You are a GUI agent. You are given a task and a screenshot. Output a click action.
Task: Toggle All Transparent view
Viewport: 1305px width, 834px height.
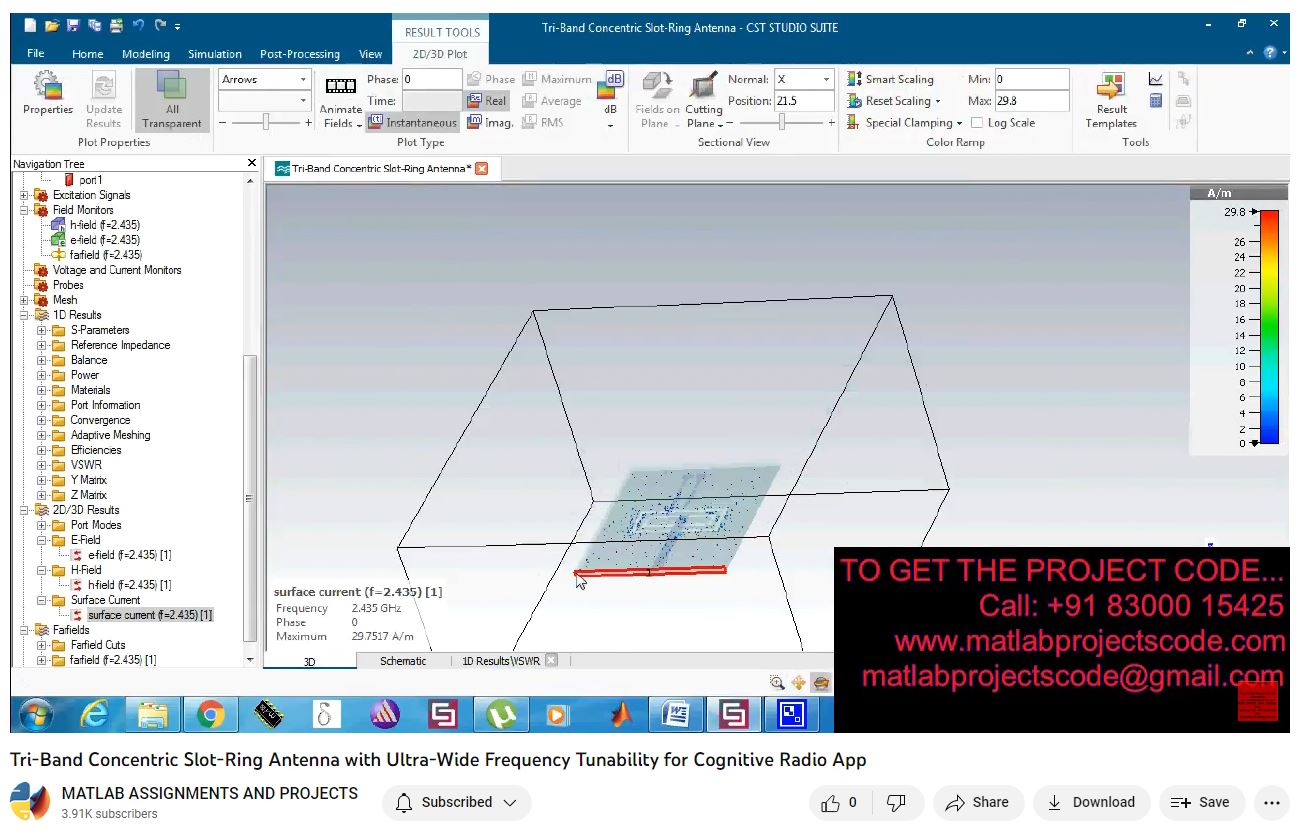172,99
